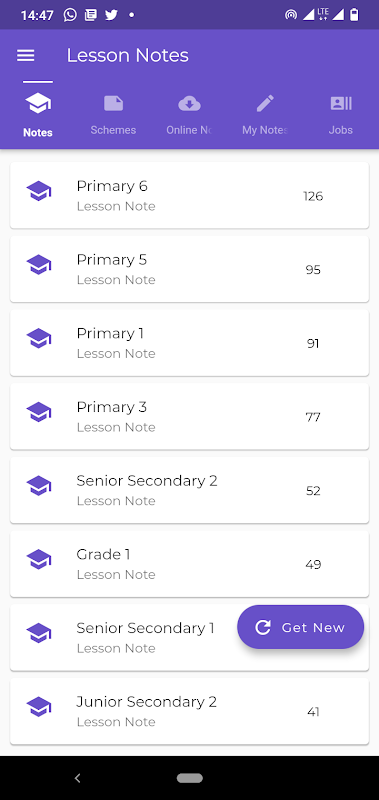
Task: Switch to the Jobs tab label
Action: click(341, 130)
